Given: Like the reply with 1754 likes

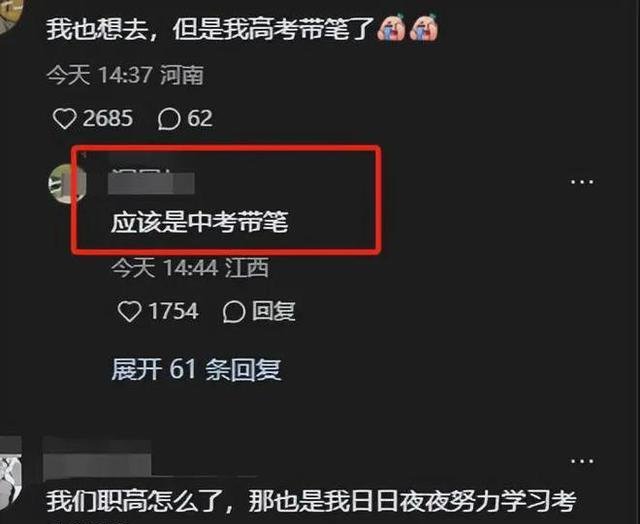Looking at the screenshot, I should [129, 312].
